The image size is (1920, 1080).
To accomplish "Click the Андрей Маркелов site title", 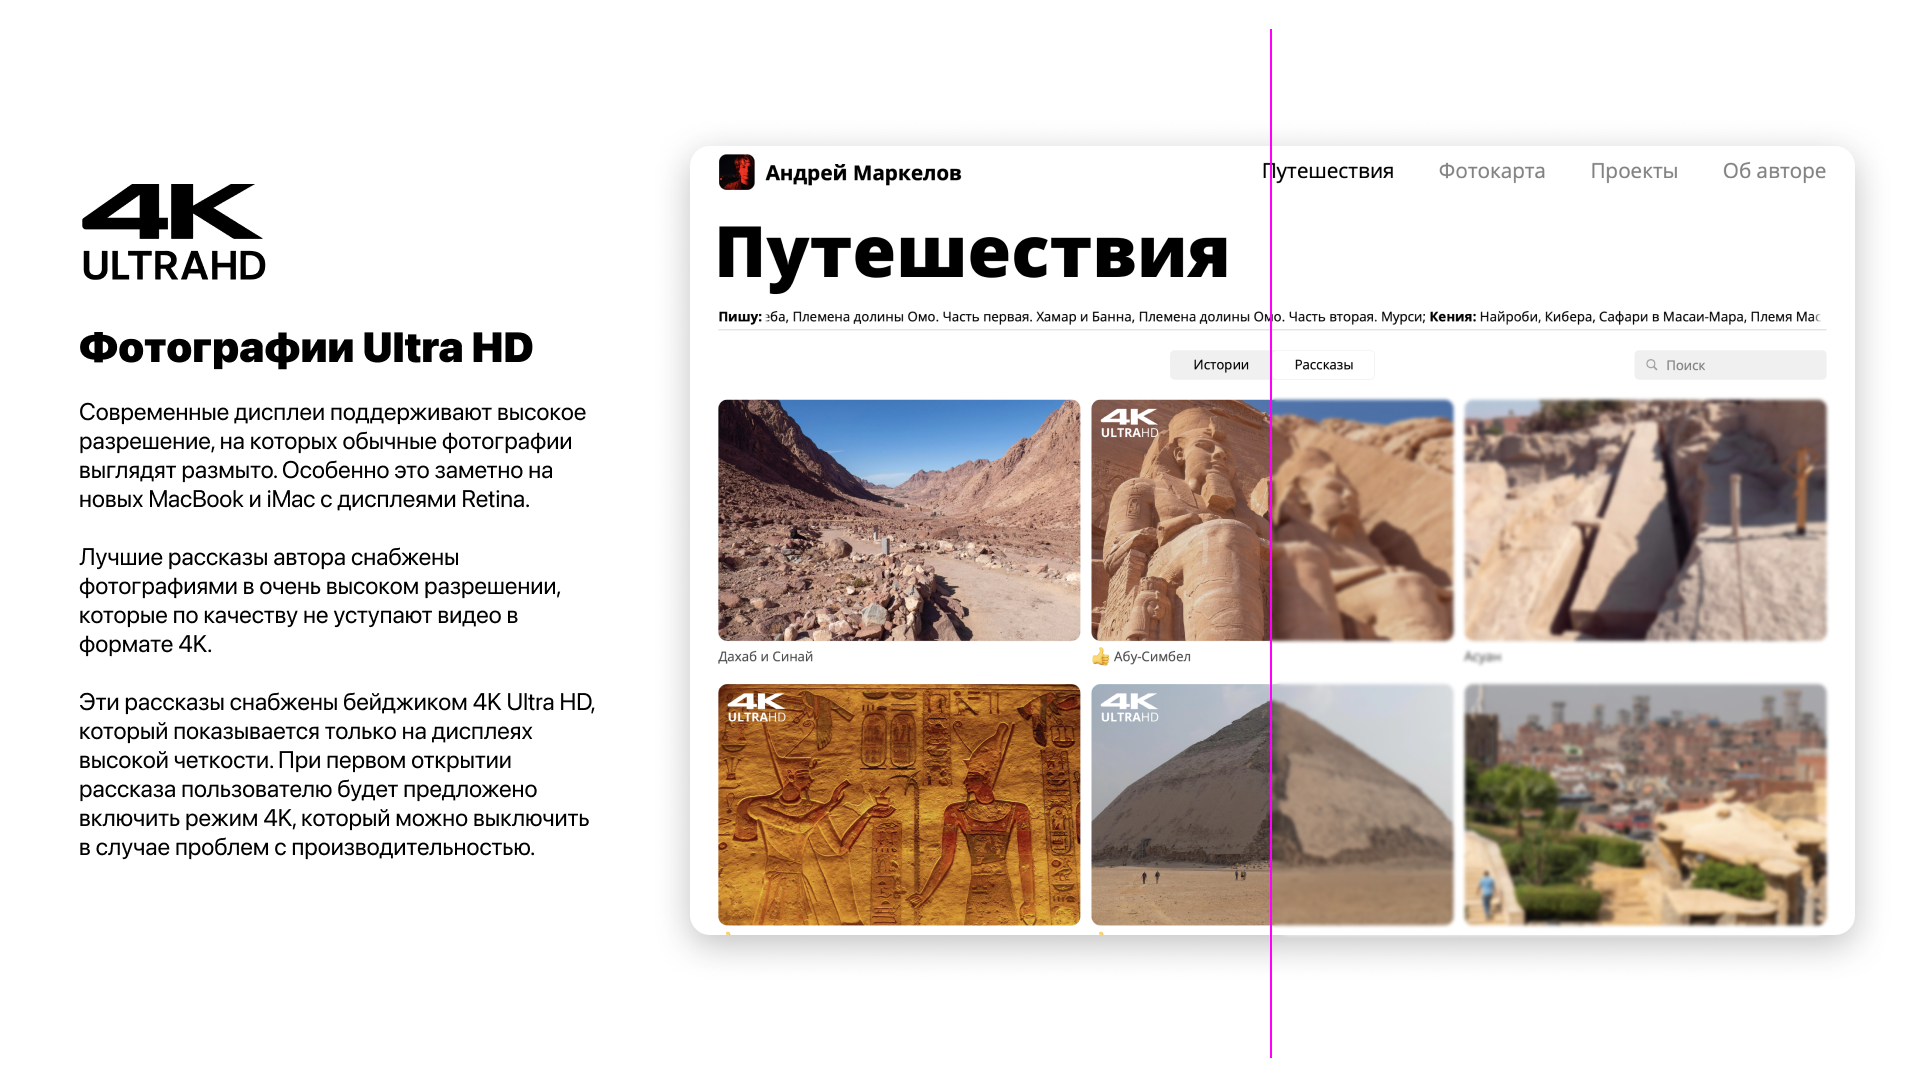I will click(863, 173).
